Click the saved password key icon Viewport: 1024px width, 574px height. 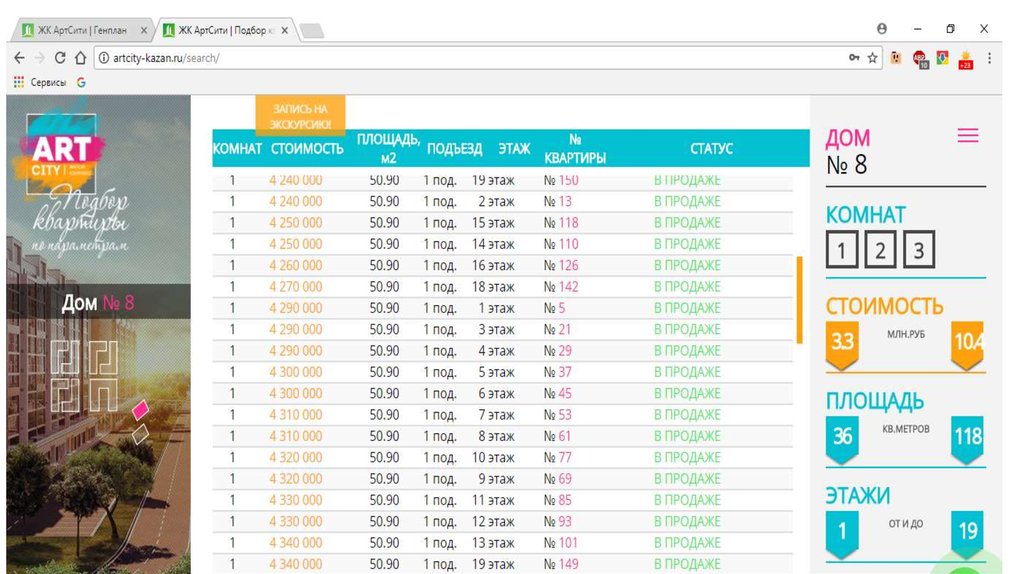tap(854, 58)
